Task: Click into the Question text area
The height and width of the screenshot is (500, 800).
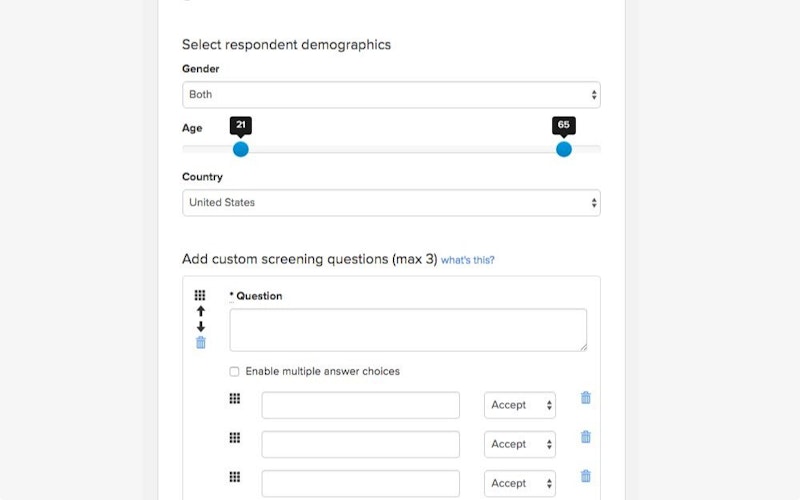Action: (408, 330)
